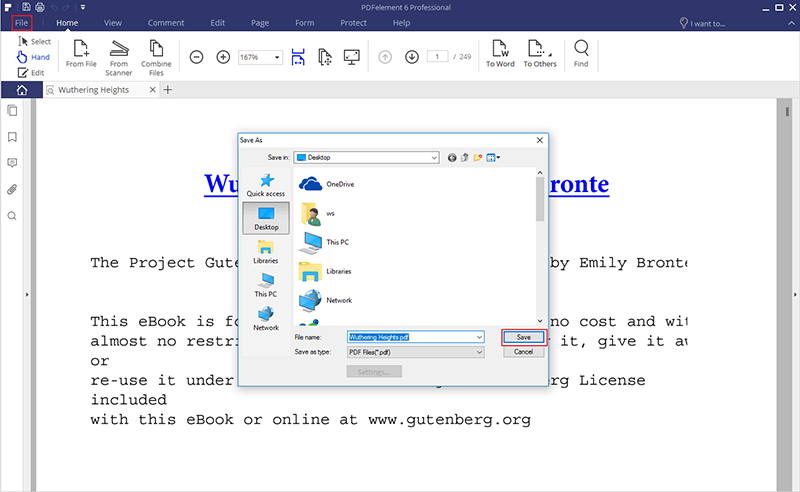
Task: Open the Comment tab
Action: [x=166, y=23]
